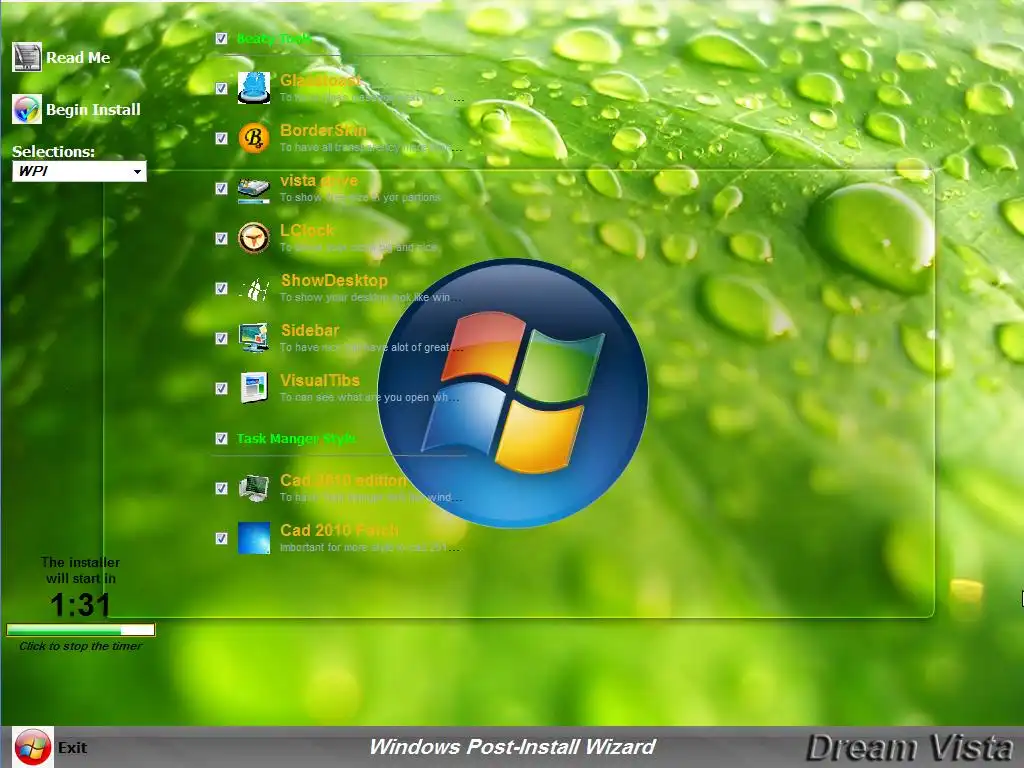The image size is (1024, 768).
Task: Click the Sidebar monitor icon
Action: point(253,338)
